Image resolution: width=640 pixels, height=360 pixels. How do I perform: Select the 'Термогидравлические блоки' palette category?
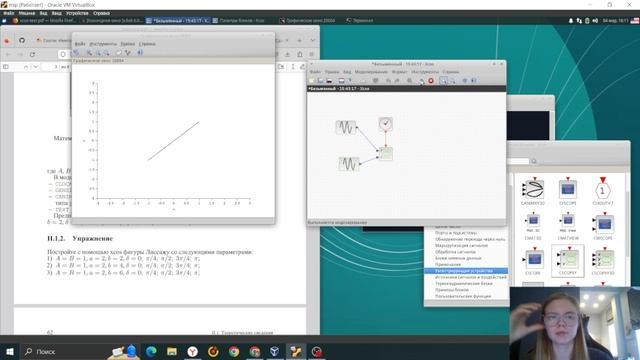click(464, 284)
